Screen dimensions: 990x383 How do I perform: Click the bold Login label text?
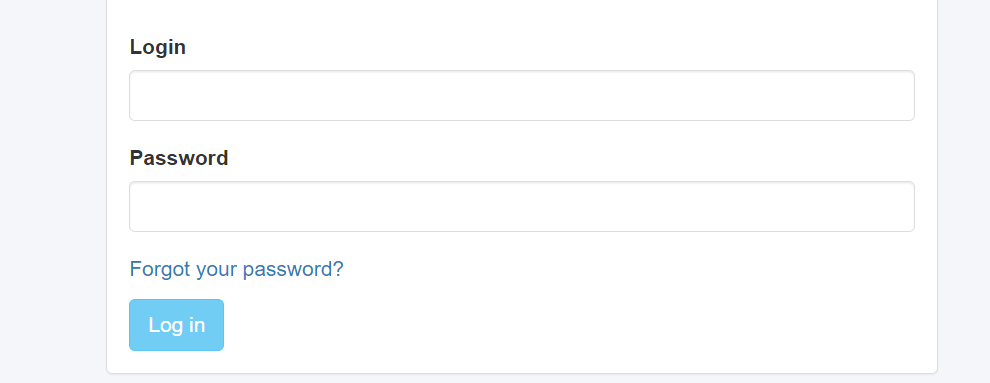tap(157, 47)
